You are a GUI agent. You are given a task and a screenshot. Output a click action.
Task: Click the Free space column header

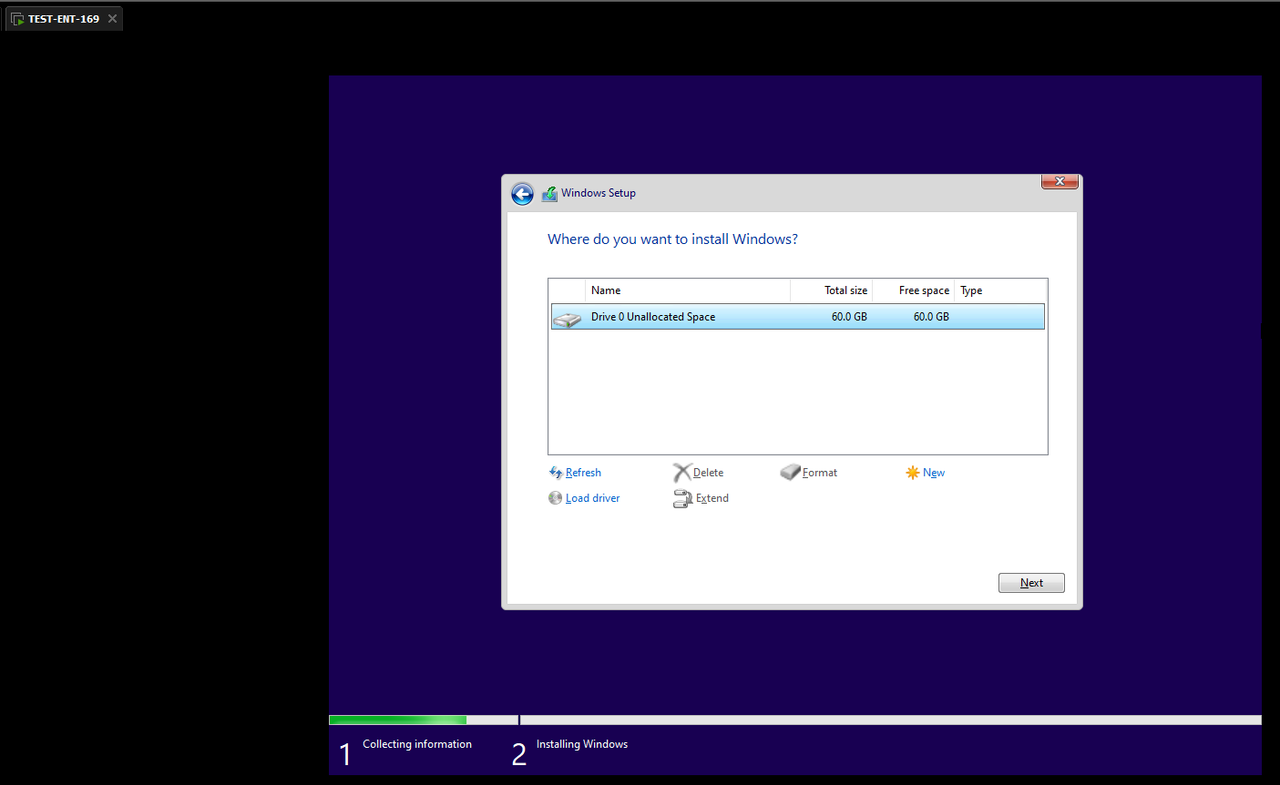click(913, 291)
